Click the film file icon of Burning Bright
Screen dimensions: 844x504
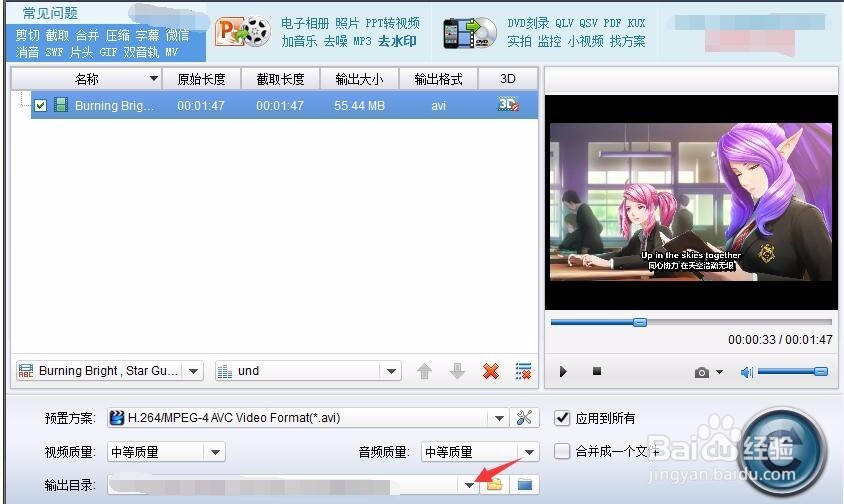(61, 105)
